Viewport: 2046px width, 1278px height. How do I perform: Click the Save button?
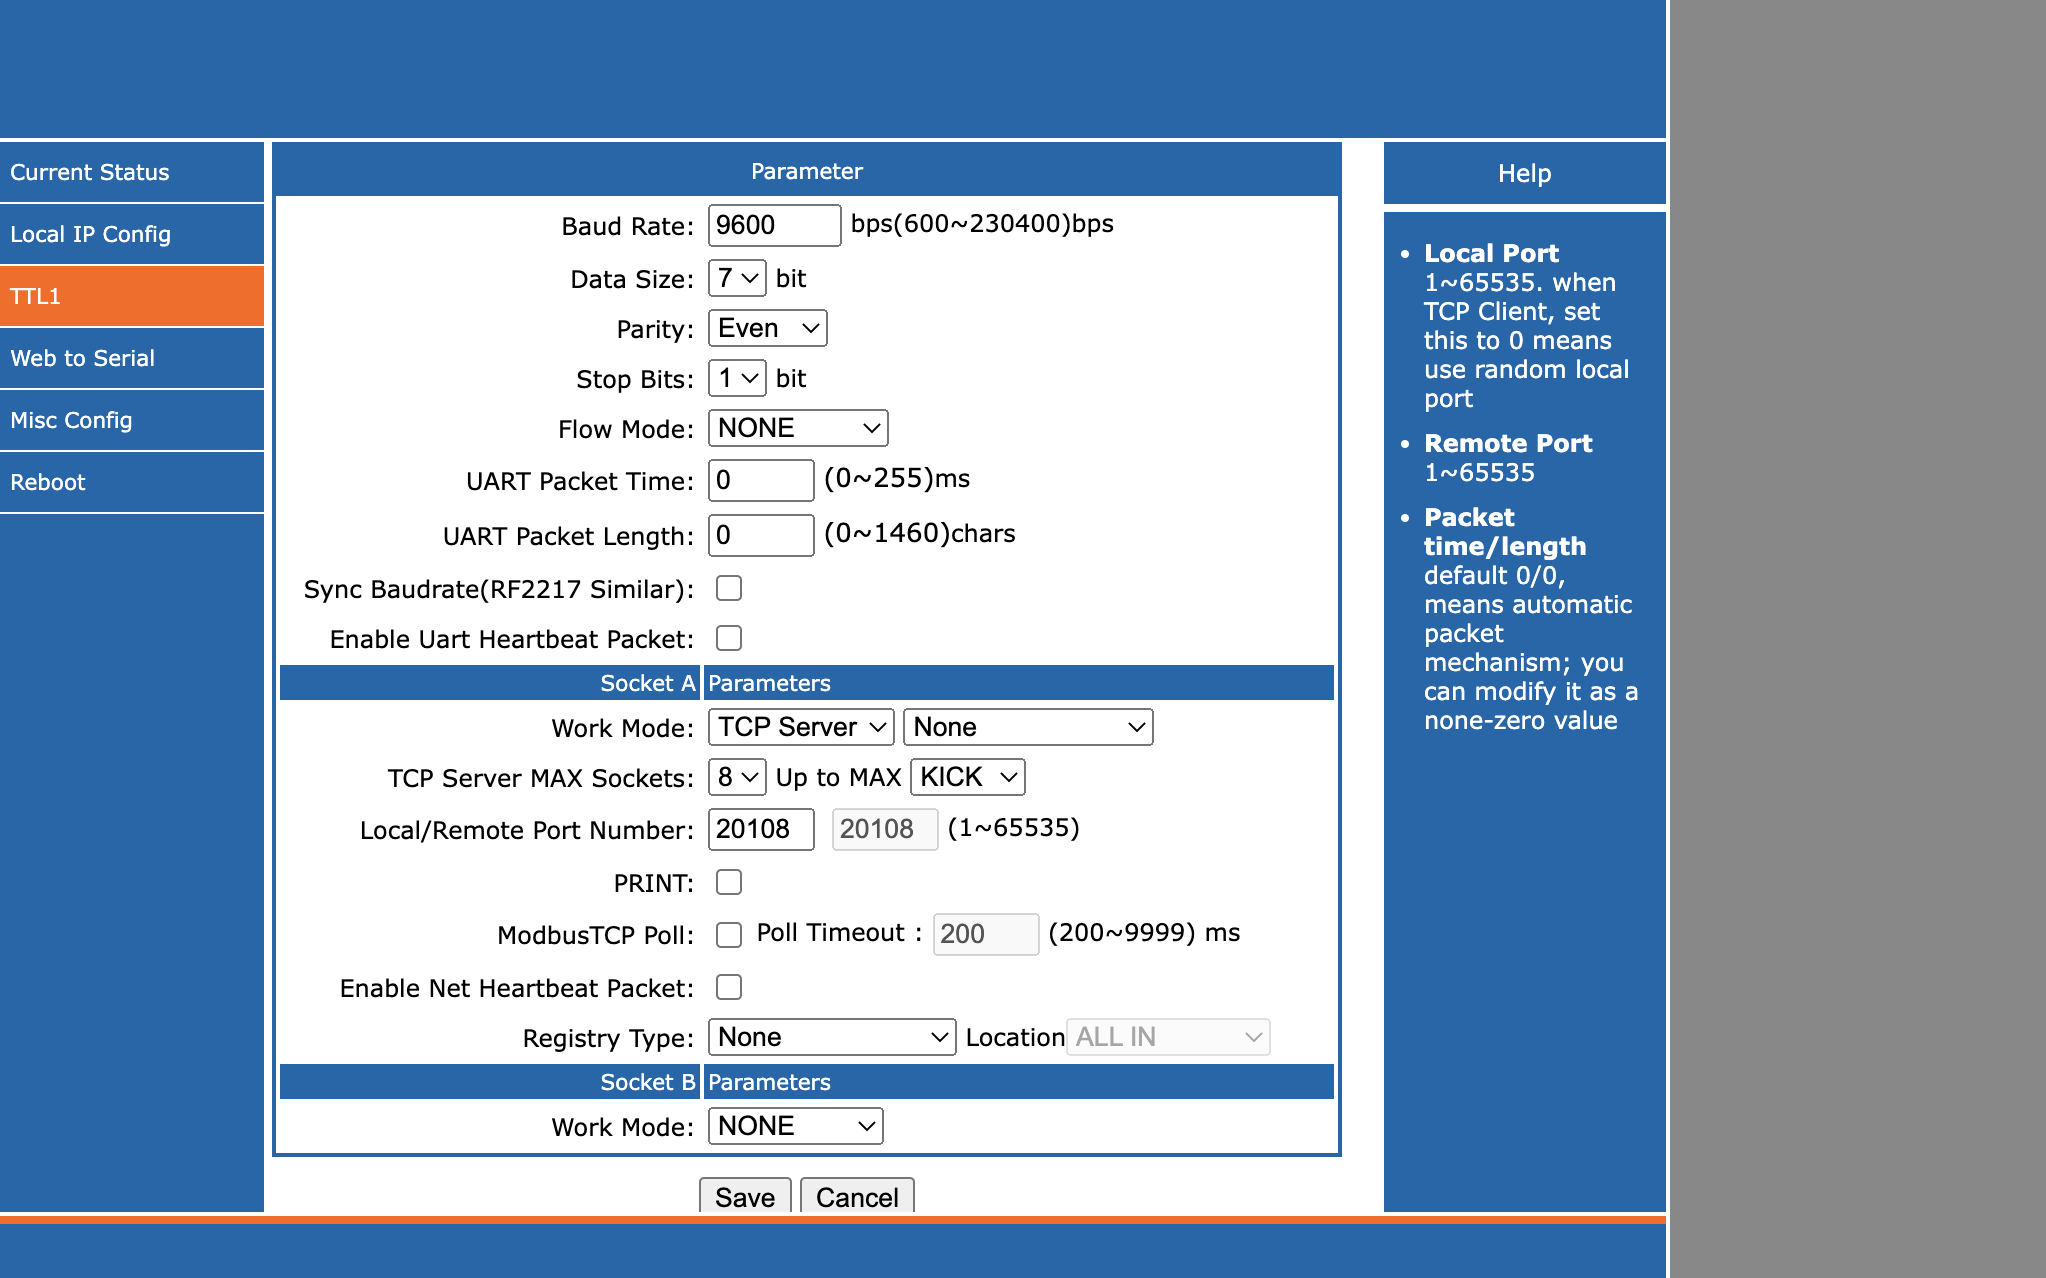click(x=745, y=1196)
